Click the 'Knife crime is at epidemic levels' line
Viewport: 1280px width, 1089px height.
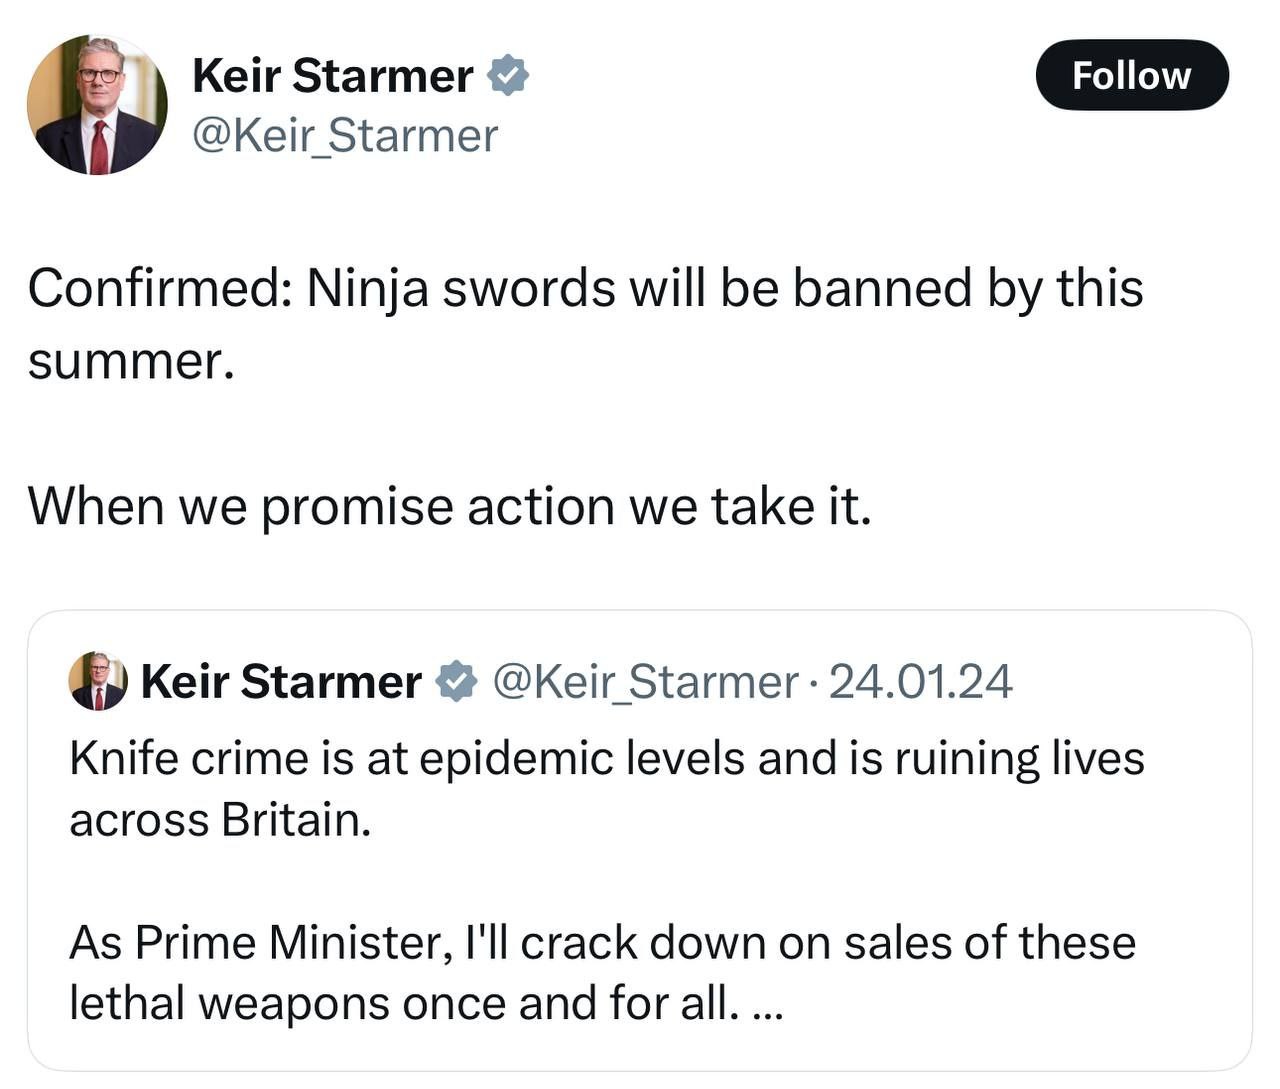606,758
